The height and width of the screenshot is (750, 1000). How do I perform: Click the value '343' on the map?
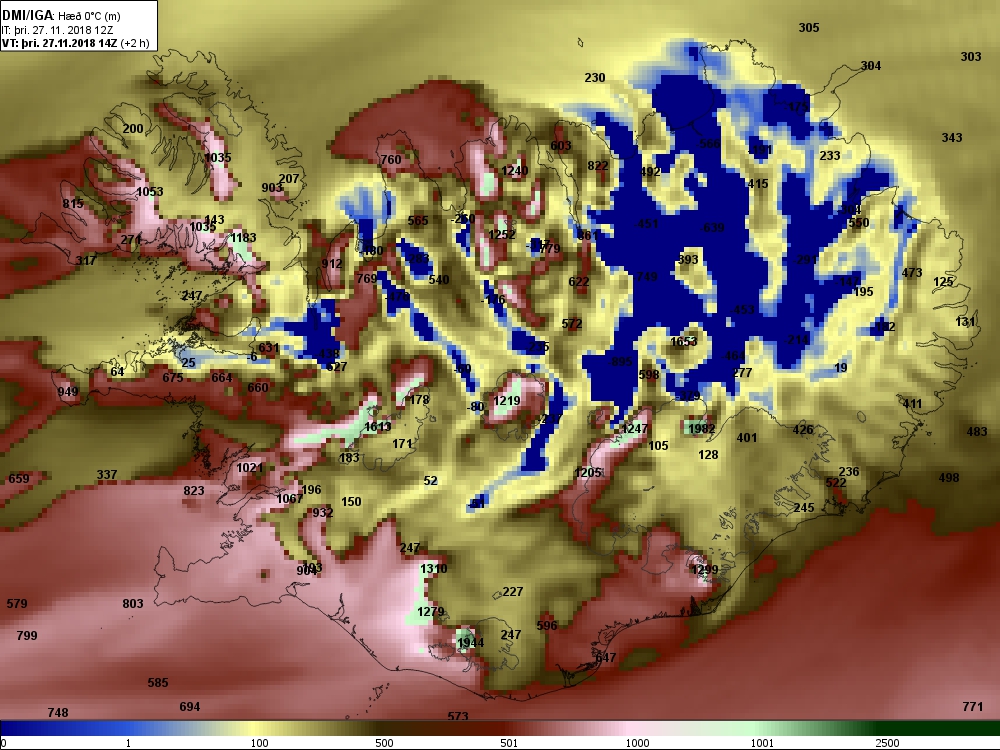pos(952,138)
